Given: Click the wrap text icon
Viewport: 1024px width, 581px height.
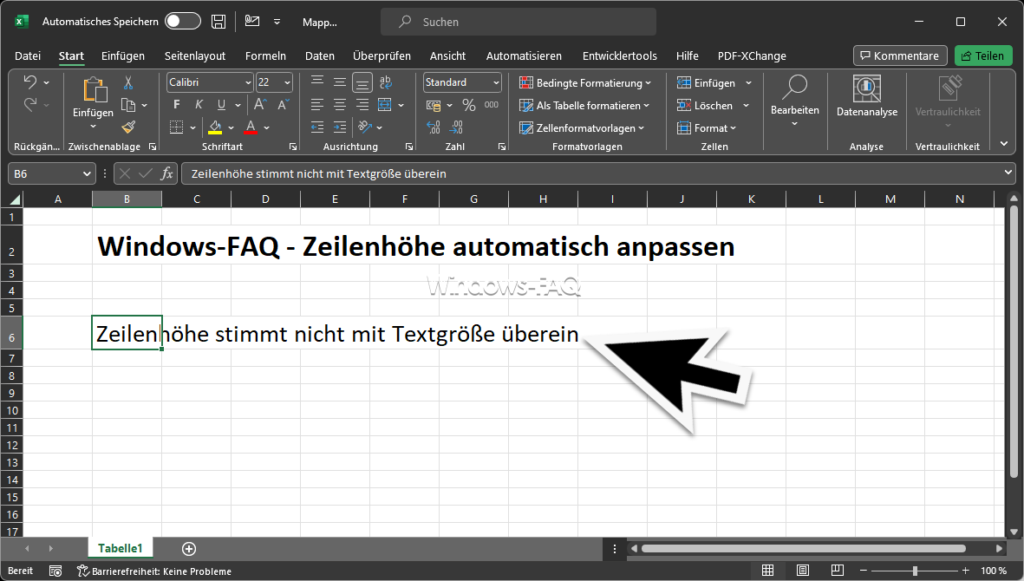Looking at the screenshot, I should tap(385, 82).
